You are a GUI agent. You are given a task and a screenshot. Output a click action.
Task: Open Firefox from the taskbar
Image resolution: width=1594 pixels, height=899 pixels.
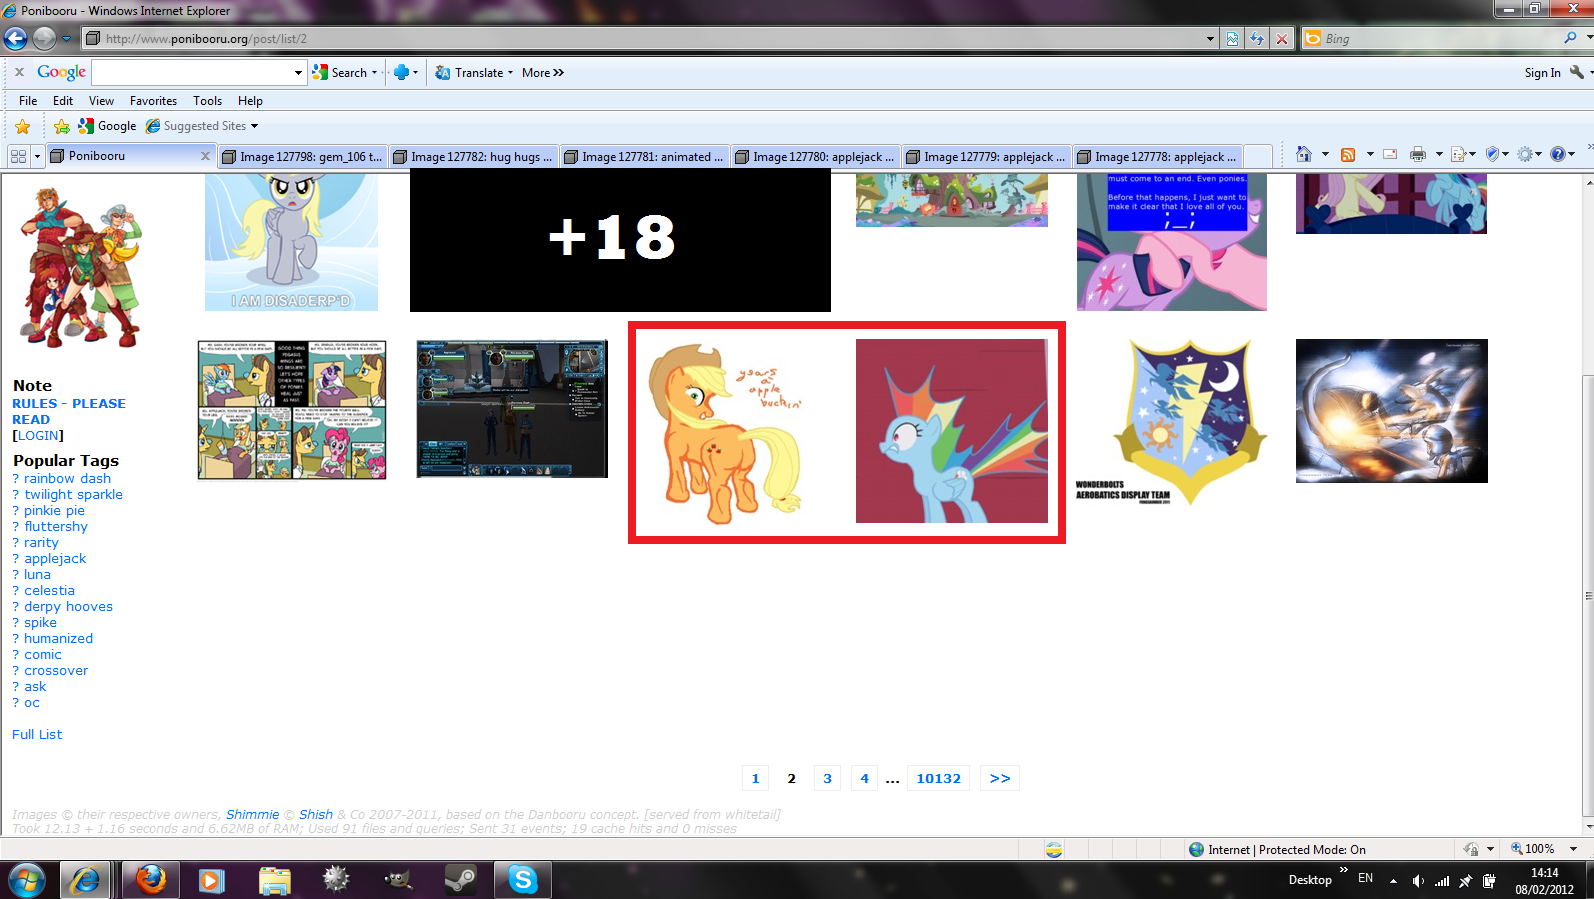point(150,880)
